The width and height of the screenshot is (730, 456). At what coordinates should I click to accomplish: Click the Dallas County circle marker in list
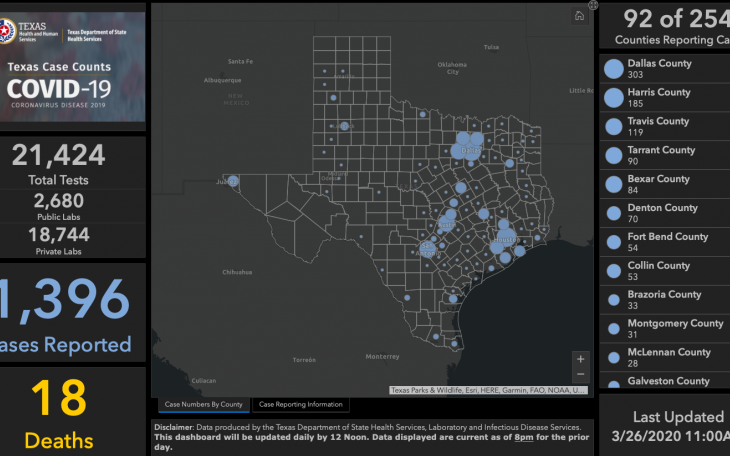coord(613,69)
